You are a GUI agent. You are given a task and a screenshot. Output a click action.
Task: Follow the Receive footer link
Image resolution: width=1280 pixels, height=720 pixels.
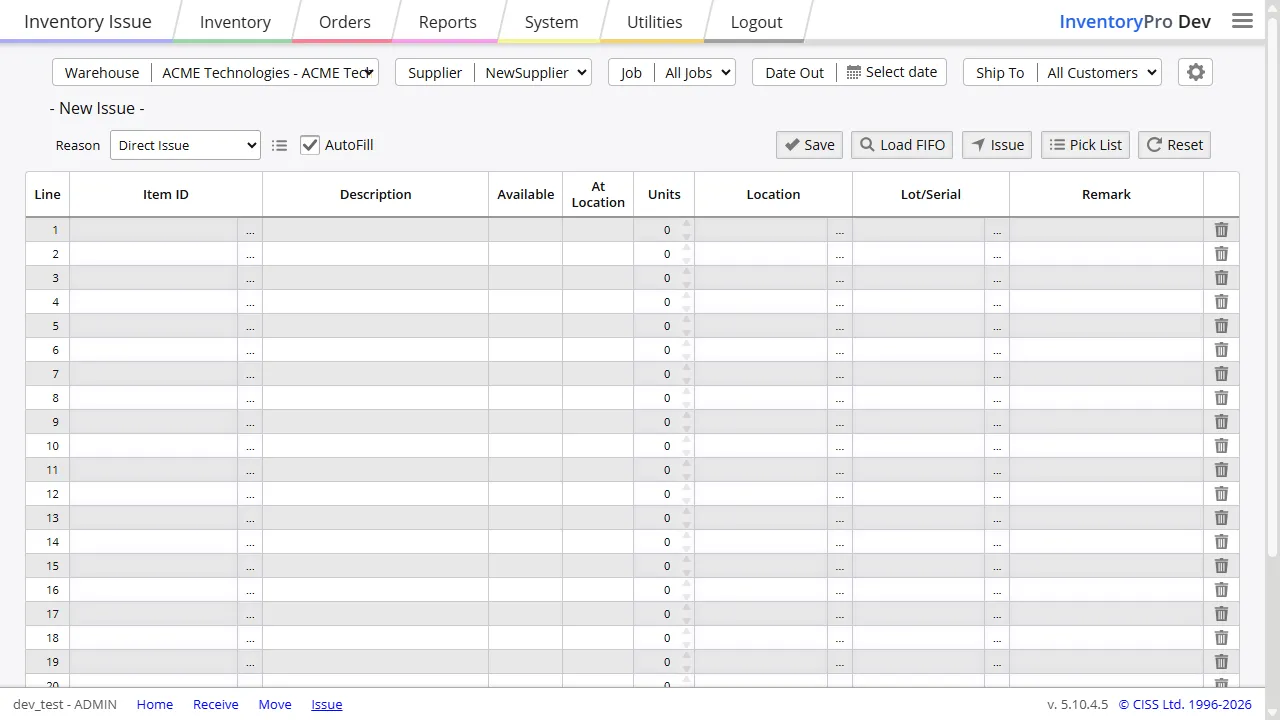coord(216,704)
